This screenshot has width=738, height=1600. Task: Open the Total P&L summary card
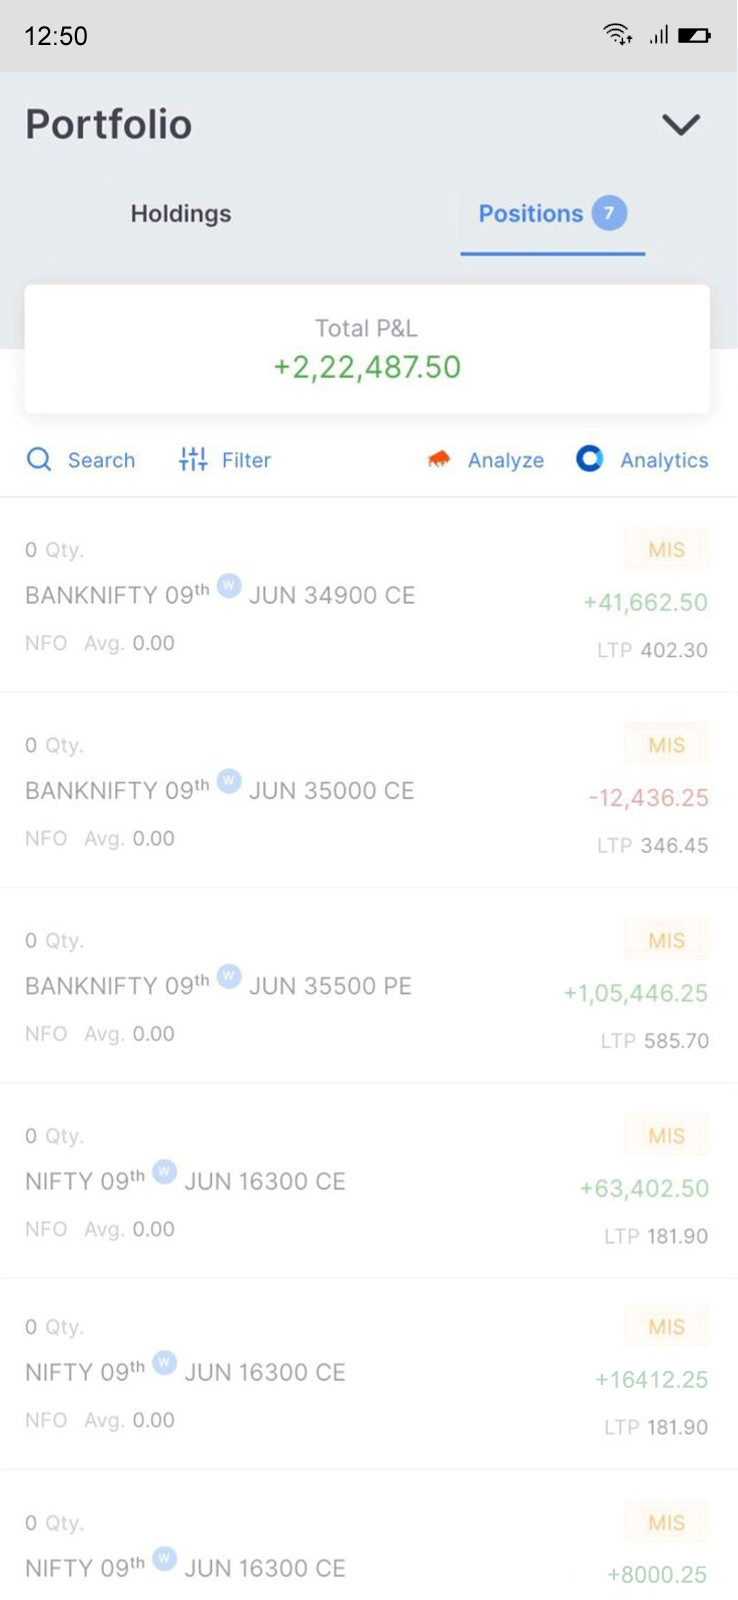[367, 349]
